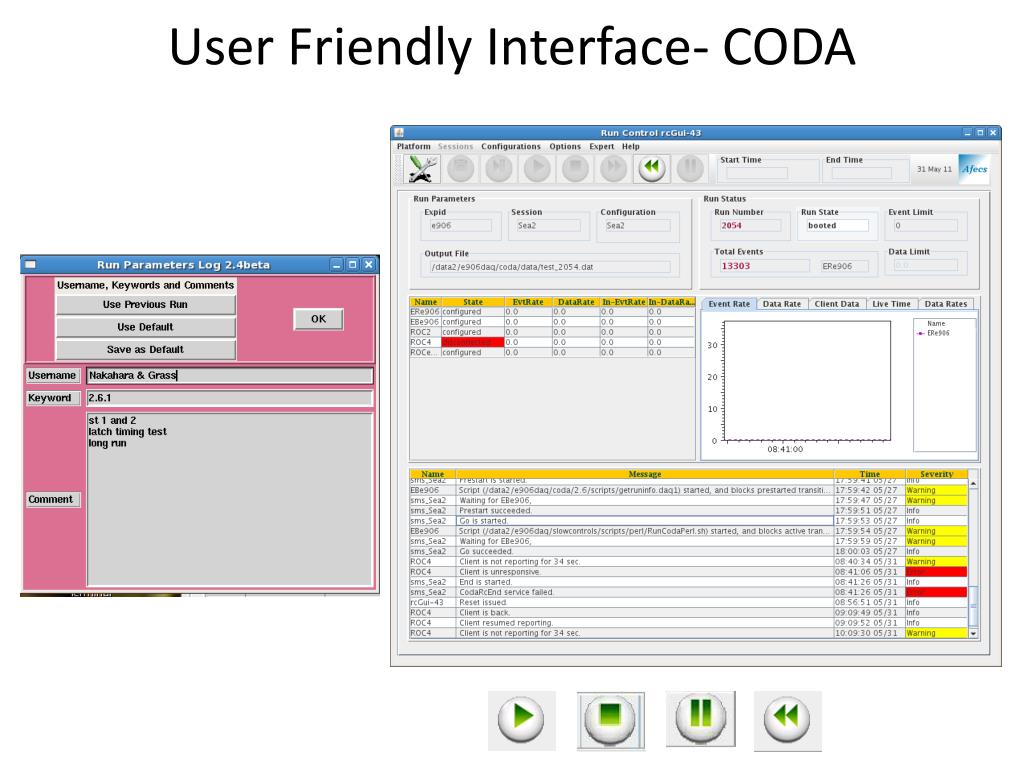The width and height of the screenshot is (1024, 768).
Task: Open the Options menu
Action: [x=565, y=146]
